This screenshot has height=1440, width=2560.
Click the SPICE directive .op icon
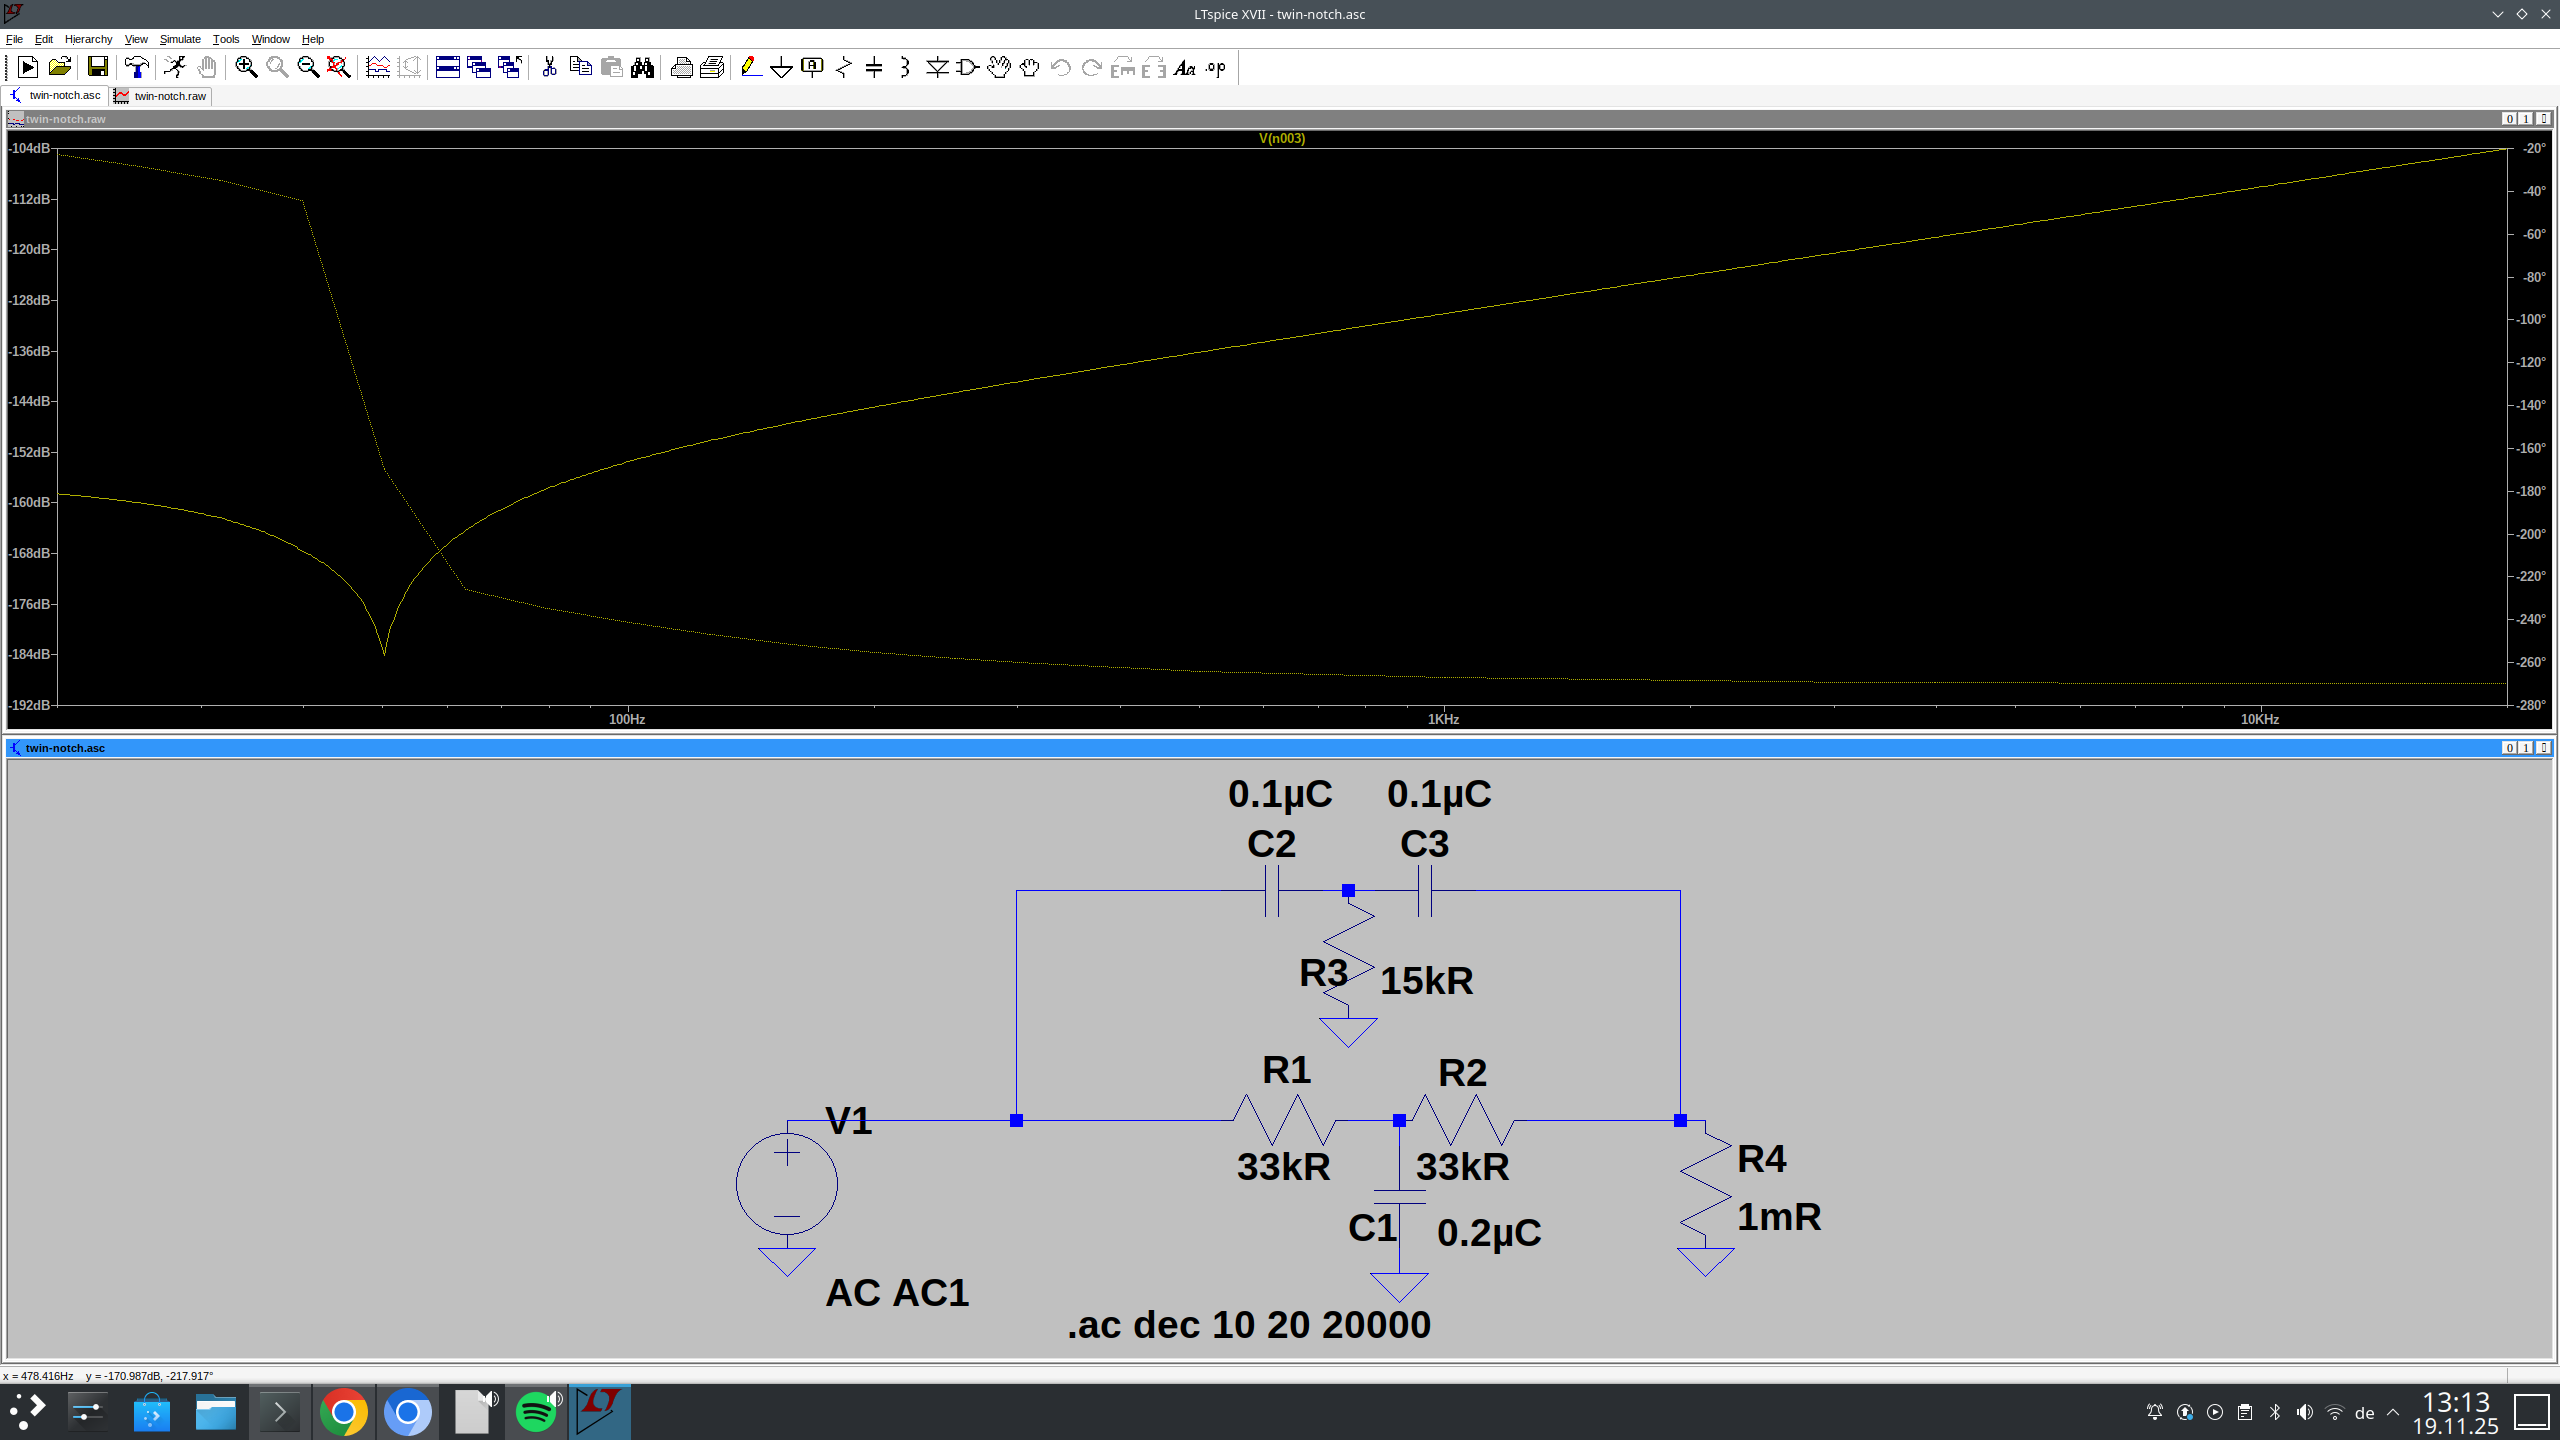coord(1216,67)
